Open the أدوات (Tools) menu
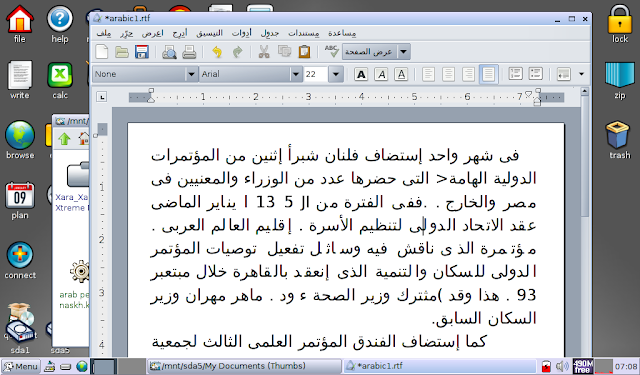 tap(242, 33)
